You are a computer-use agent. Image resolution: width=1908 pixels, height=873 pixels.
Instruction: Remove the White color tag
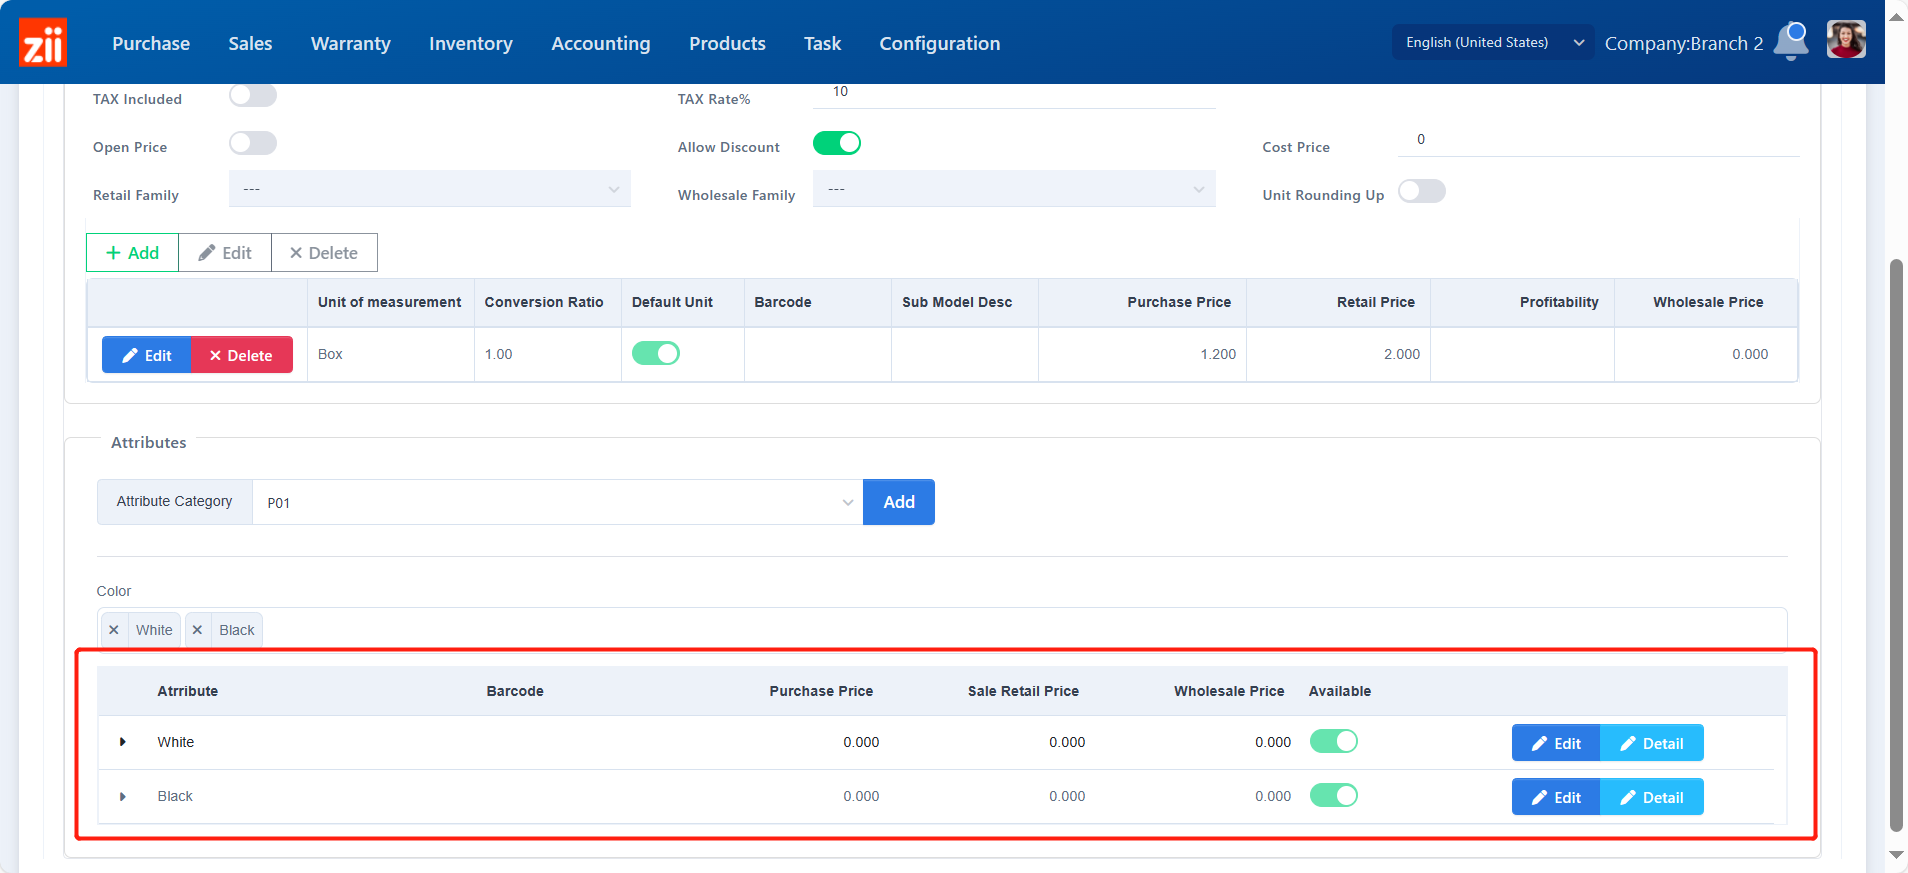[114, 630]
